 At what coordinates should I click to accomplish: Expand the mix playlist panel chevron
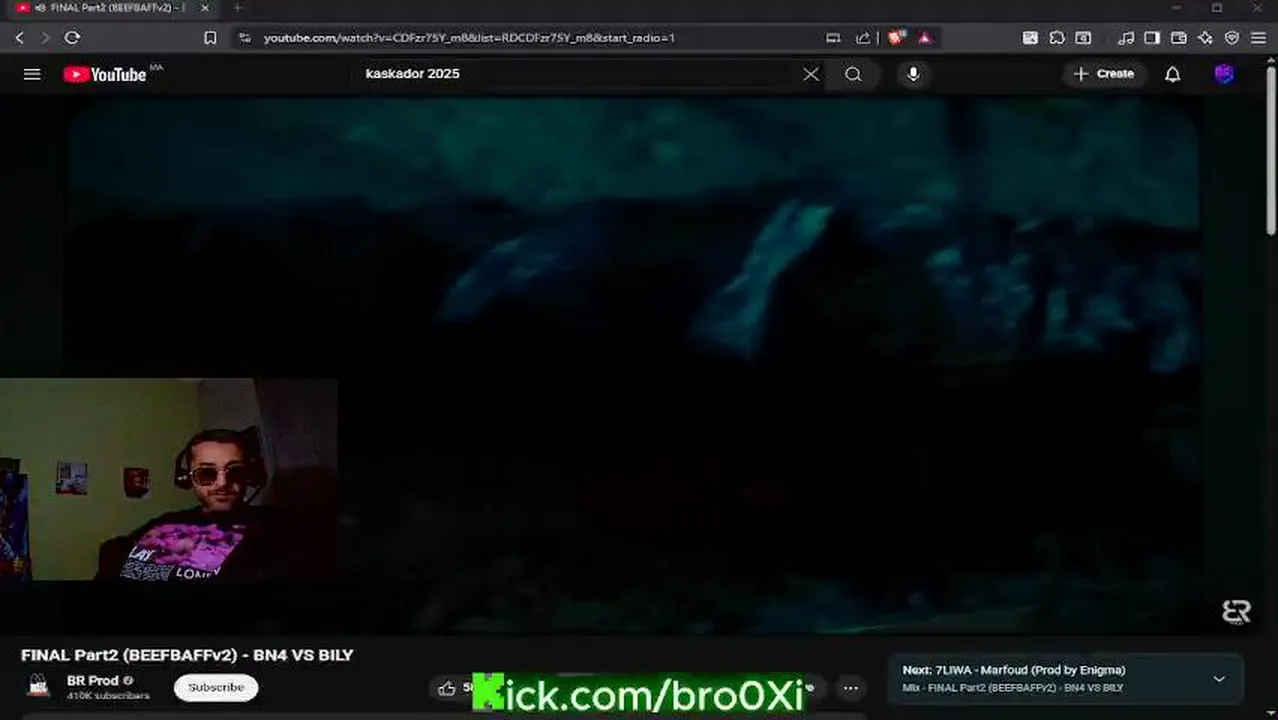(1219, 679)
